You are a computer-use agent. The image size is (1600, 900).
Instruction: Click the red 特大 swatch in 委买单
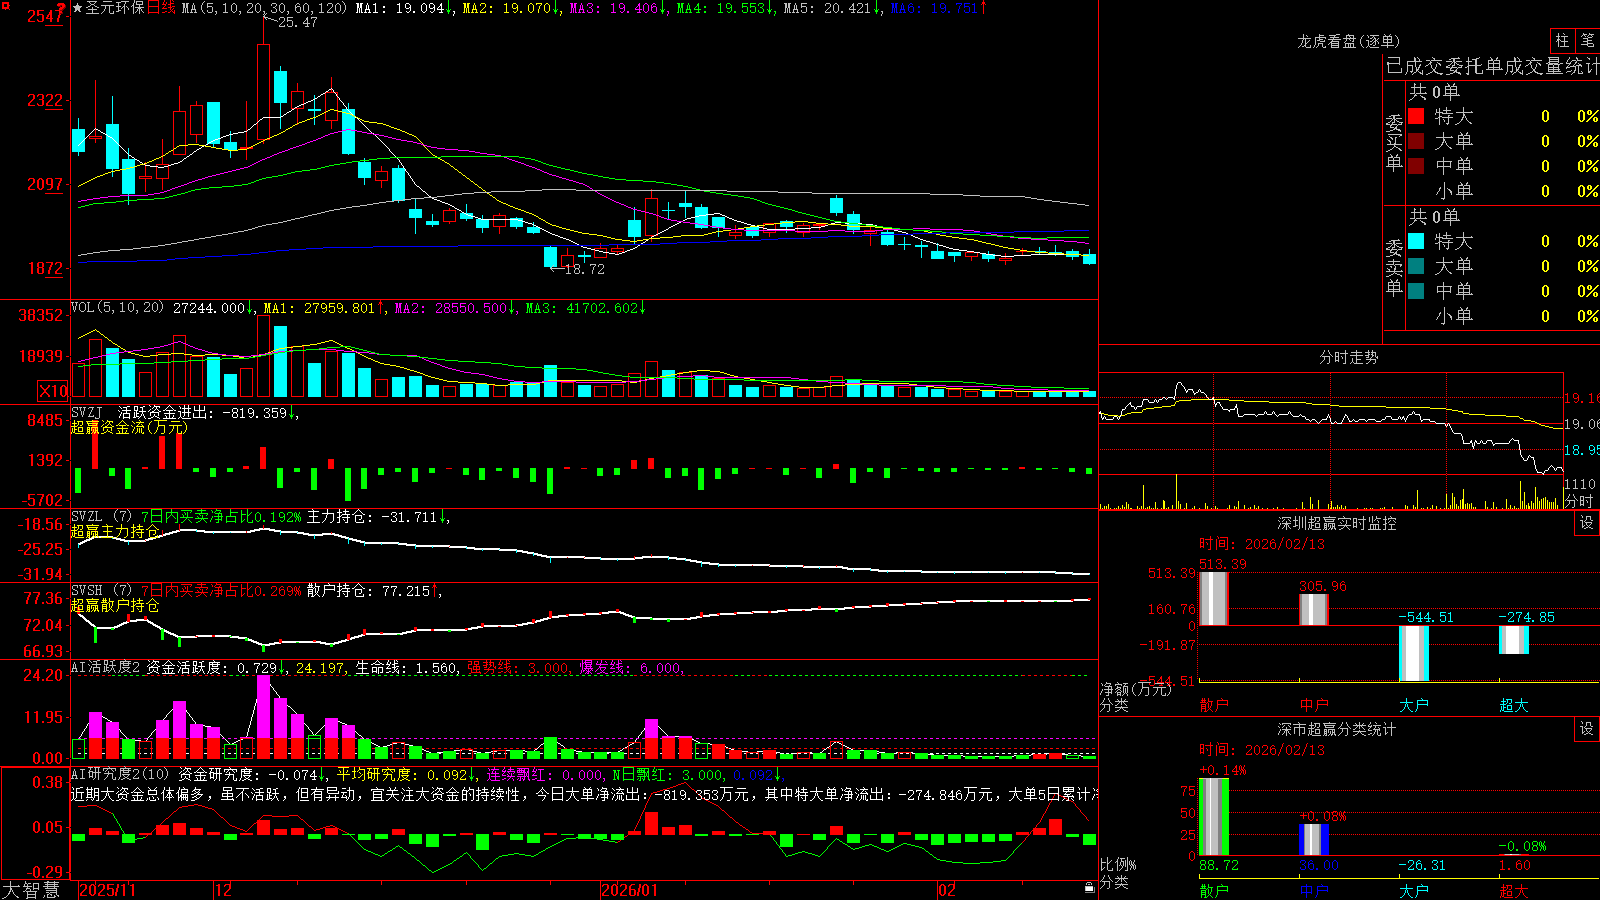1416,116
